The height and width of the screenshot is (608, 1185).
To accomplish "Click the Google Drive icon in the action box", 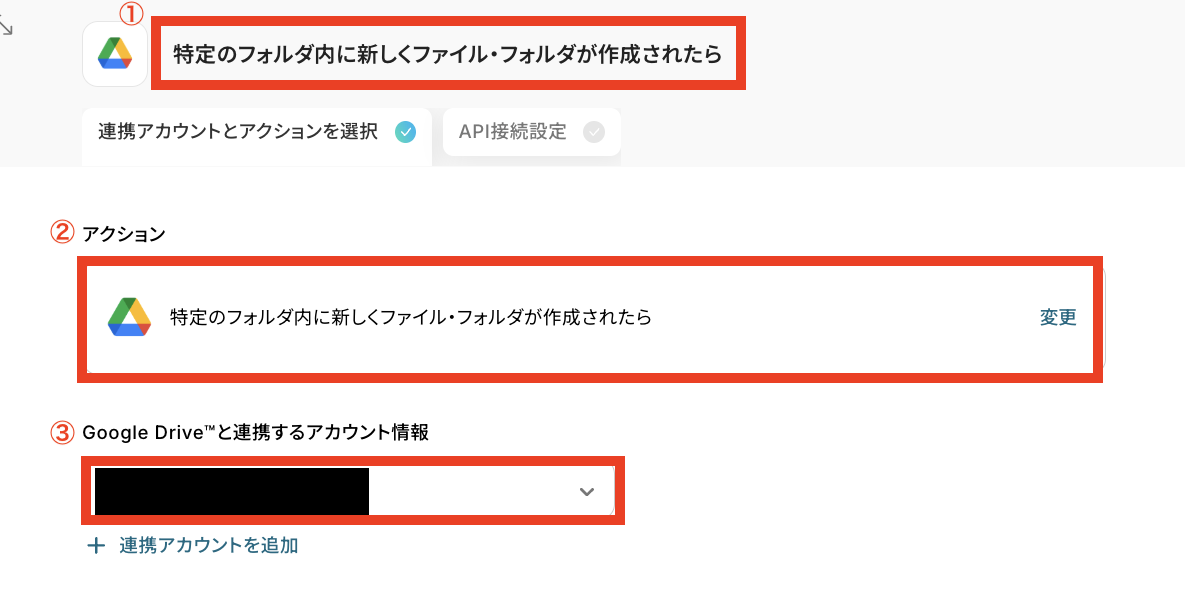I will pos(129,317).
